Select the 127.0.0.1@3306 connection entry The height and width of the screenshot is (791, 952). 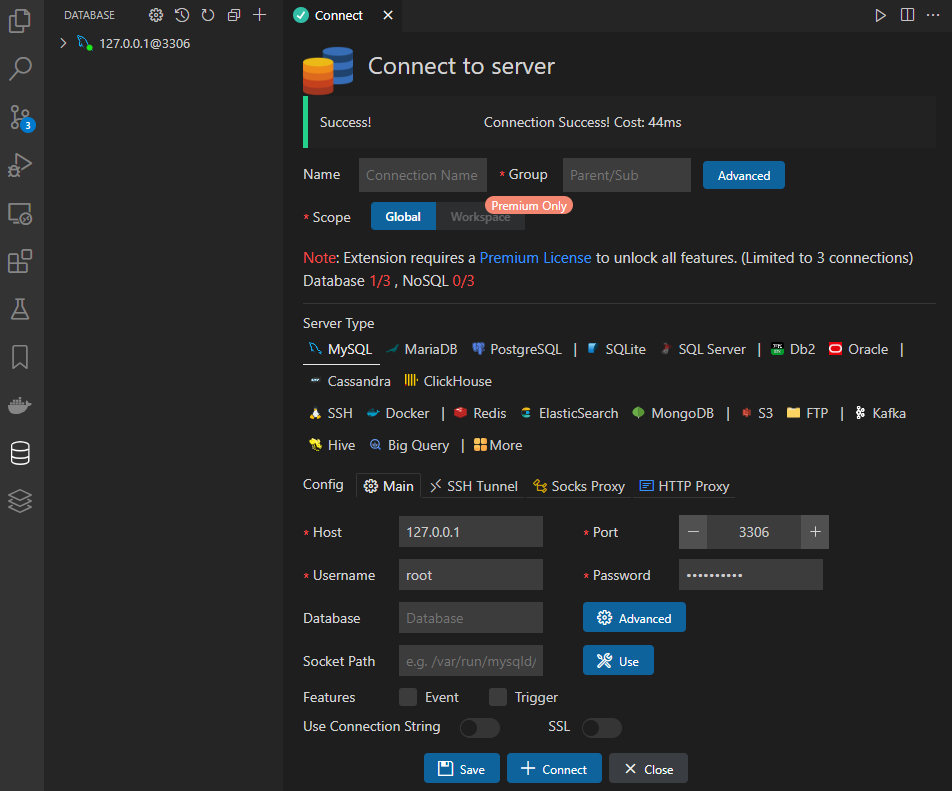144,44
